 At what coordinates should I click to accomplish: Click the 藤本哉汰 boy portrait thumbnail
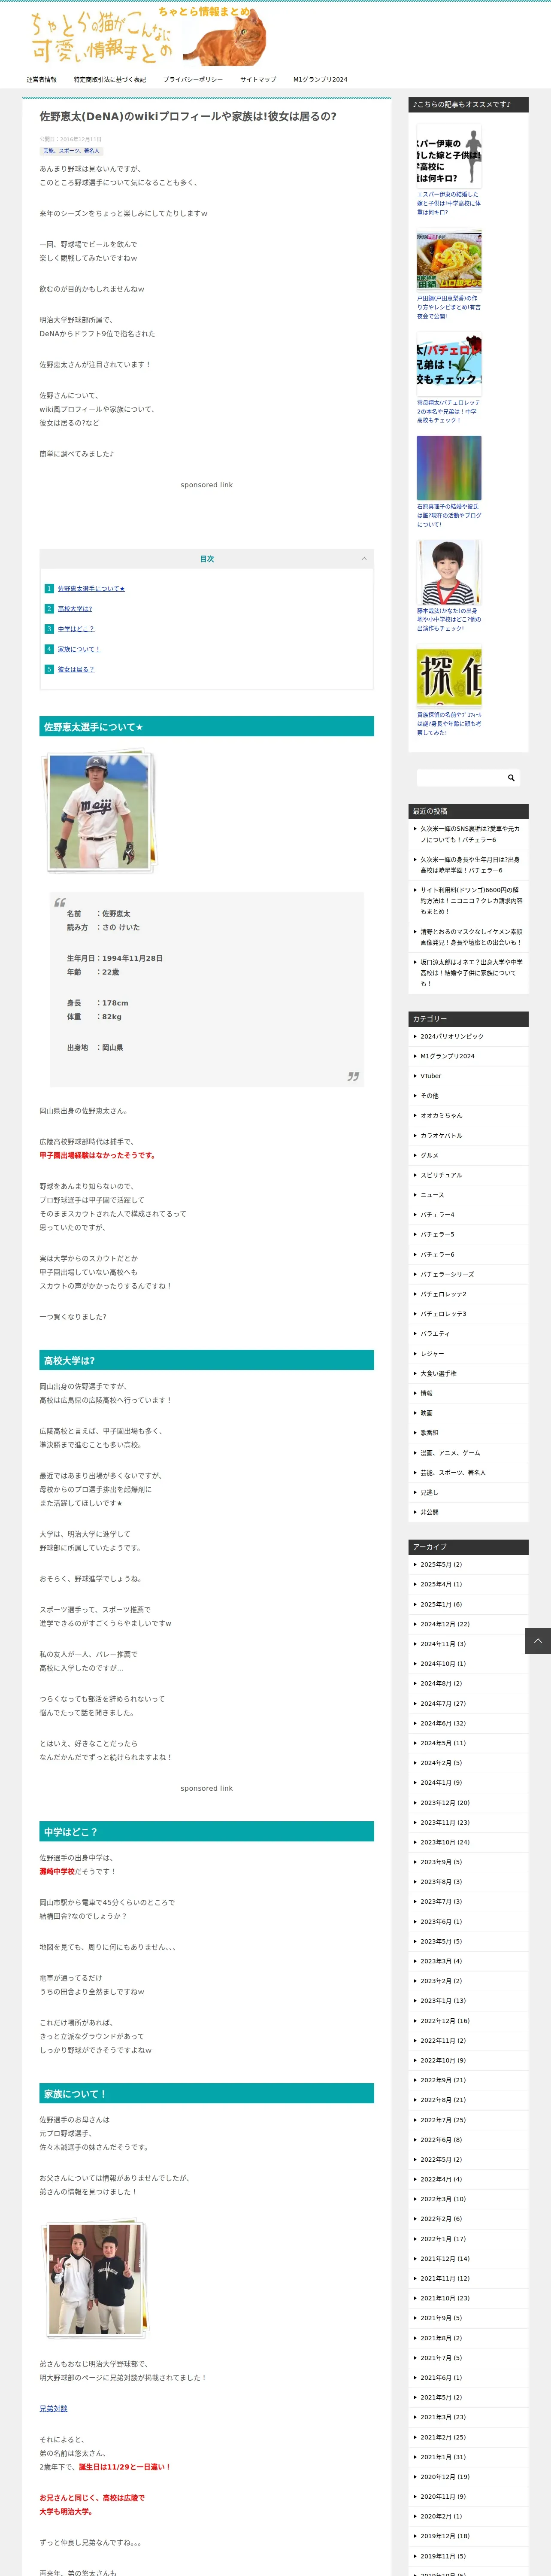coord(449,572)
